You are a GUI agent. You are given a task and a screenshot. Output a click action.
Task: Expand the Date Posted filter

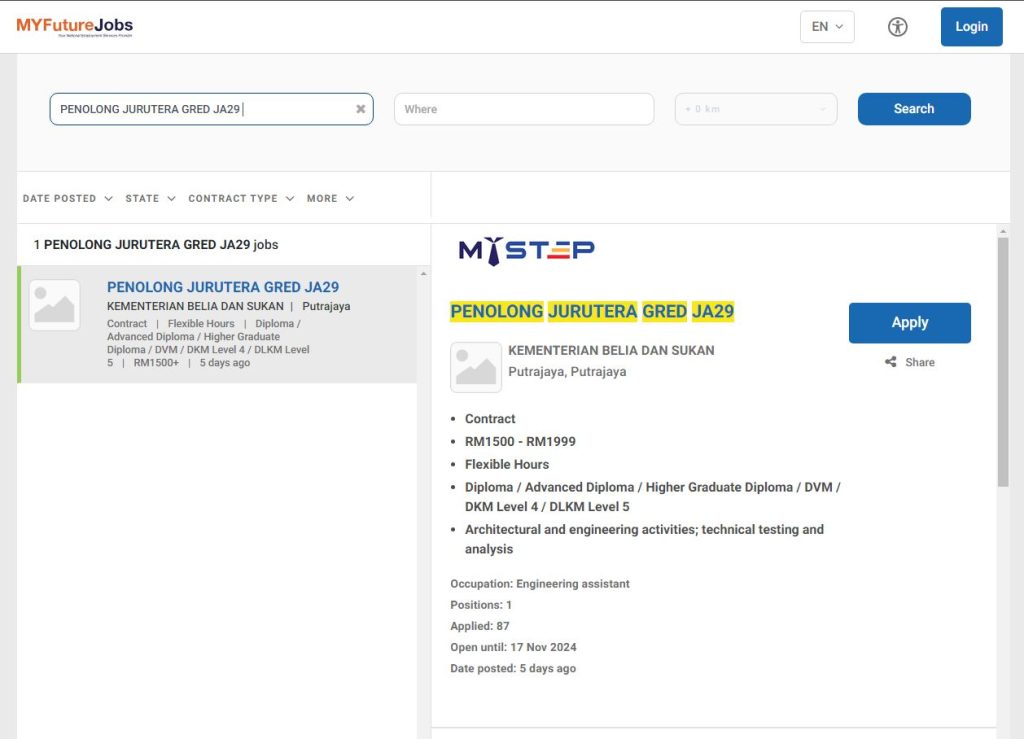67,198
